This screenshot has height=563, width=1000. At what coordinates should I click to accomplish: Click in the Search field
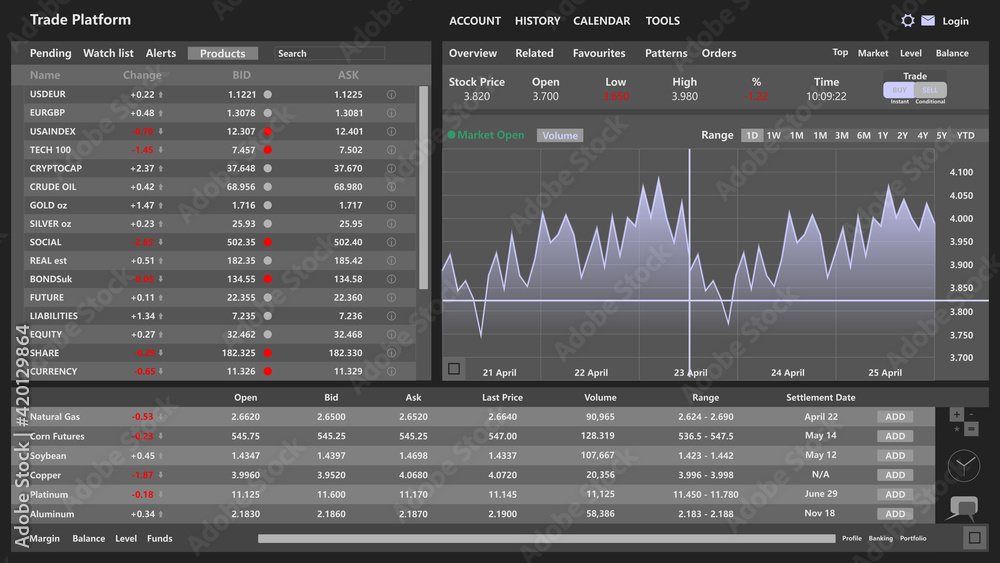click(330, 54)
